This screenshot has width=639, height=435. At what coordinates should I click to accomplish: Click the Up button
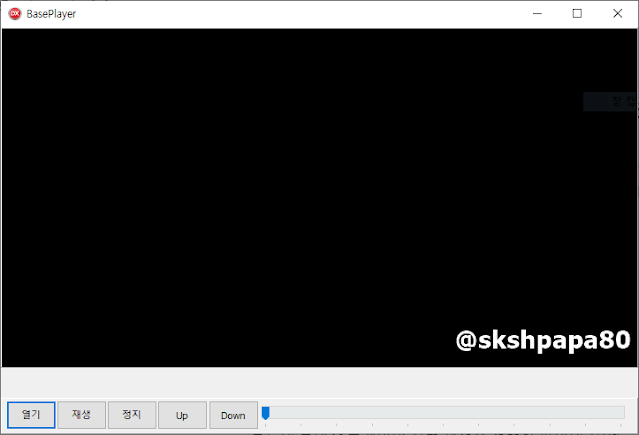tap(182, 415)
